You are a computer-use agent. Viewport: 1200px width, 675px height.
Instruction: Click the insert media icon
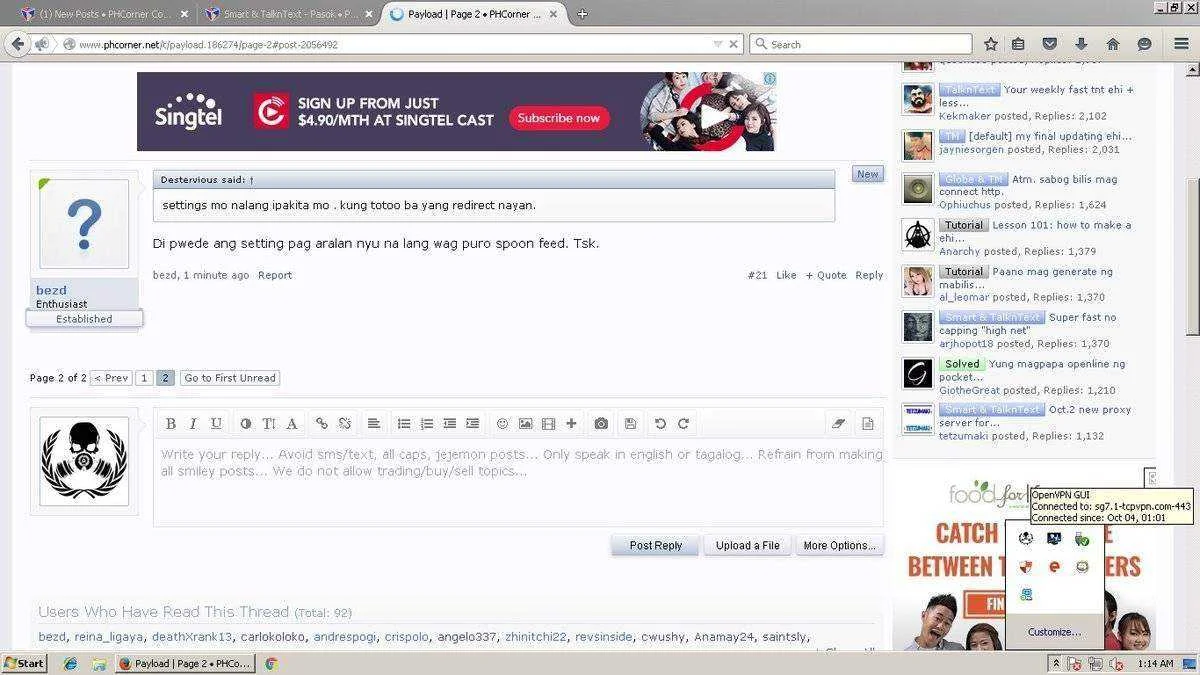coord(548,424)
